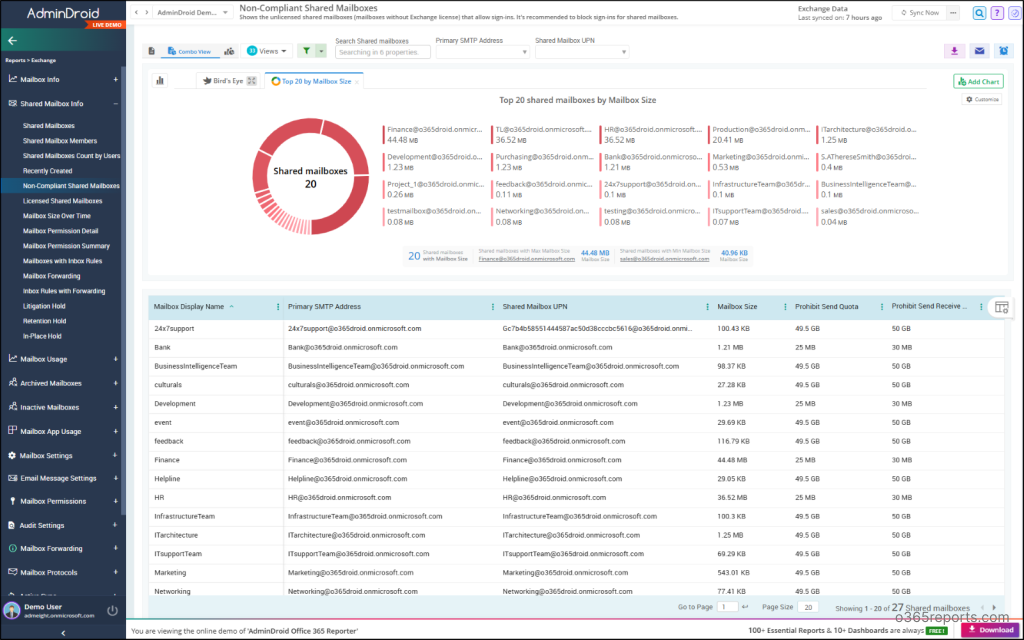Click the power logout icon beside Demo User

click(x=112, y=611)
